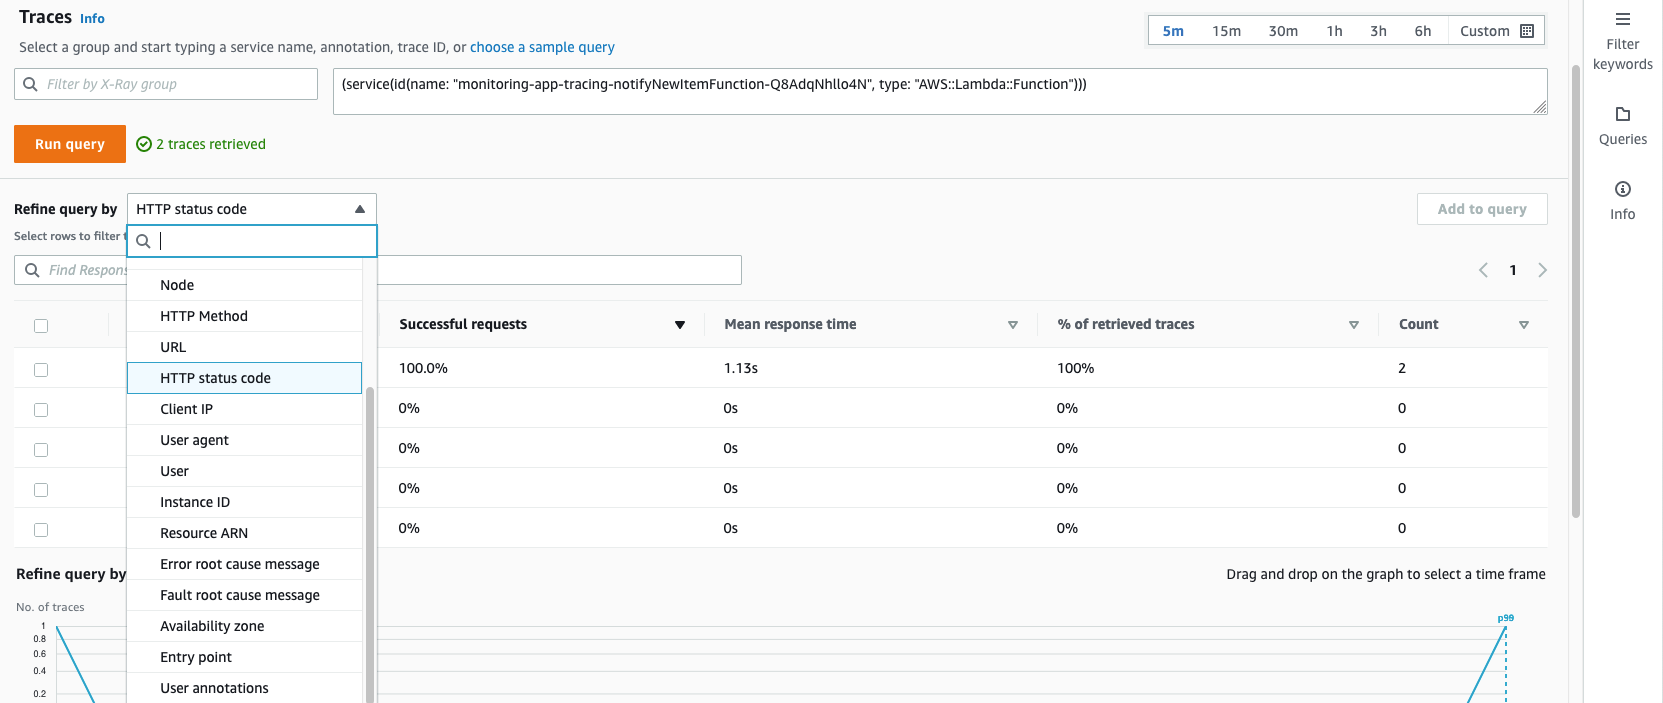
Task: Toggle the select-all rows checkbox in header
Action: point(41,326)
